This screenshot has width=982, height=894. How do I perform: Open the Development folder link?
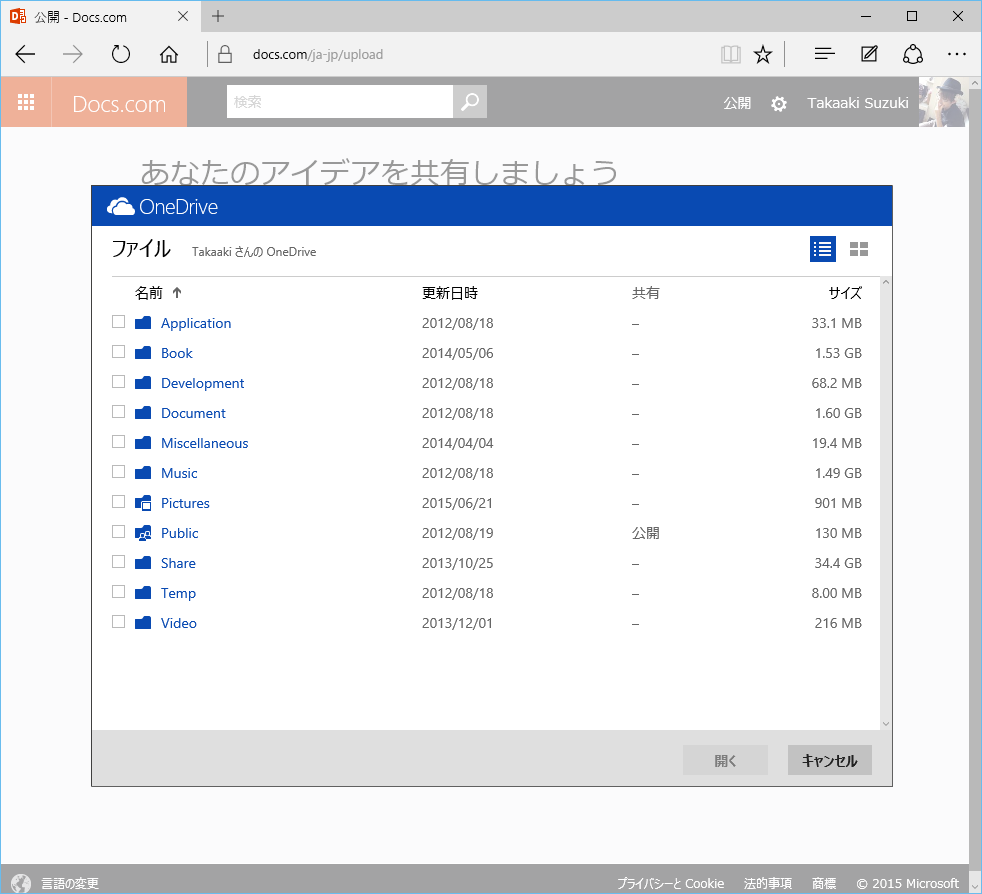click(x=202, y=383)
